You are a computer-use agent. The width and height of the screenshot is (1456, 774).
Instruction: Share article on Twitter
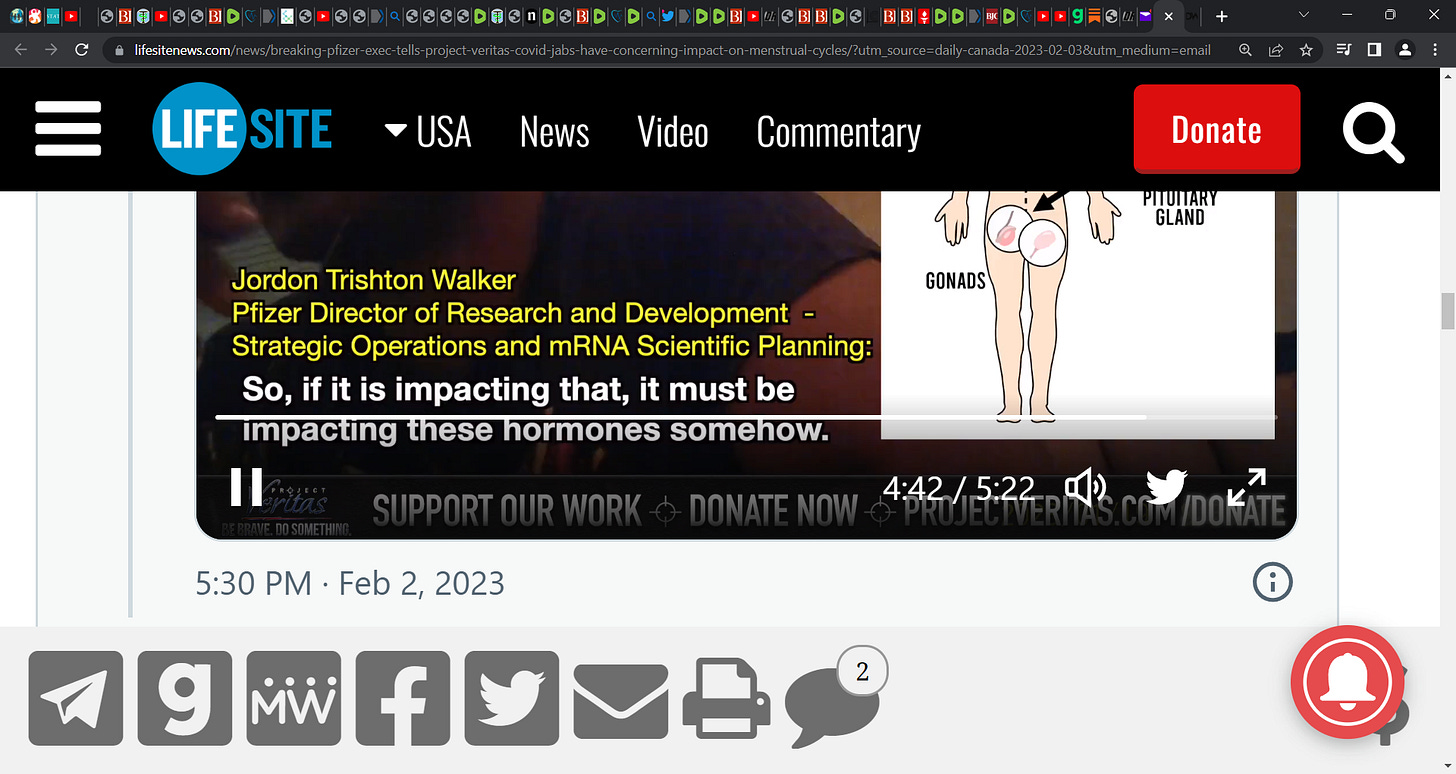[512, 698]
